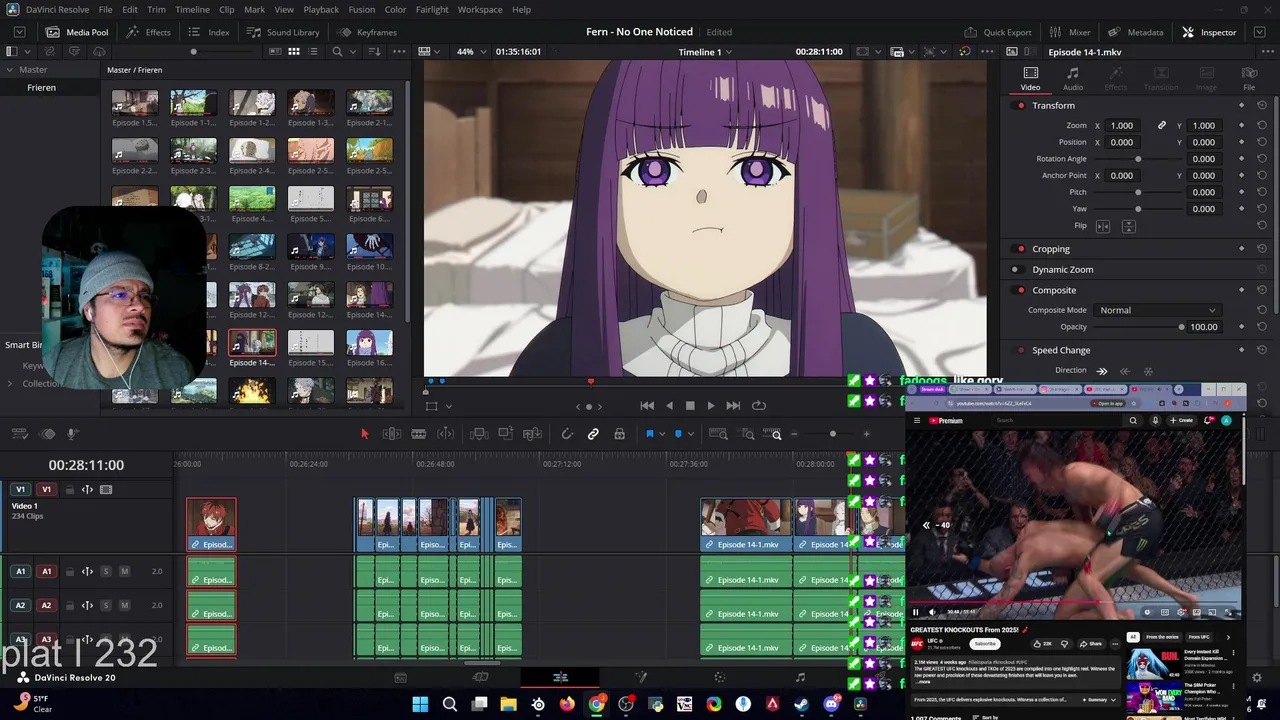Open the Sound Library panel

(283, 32)
